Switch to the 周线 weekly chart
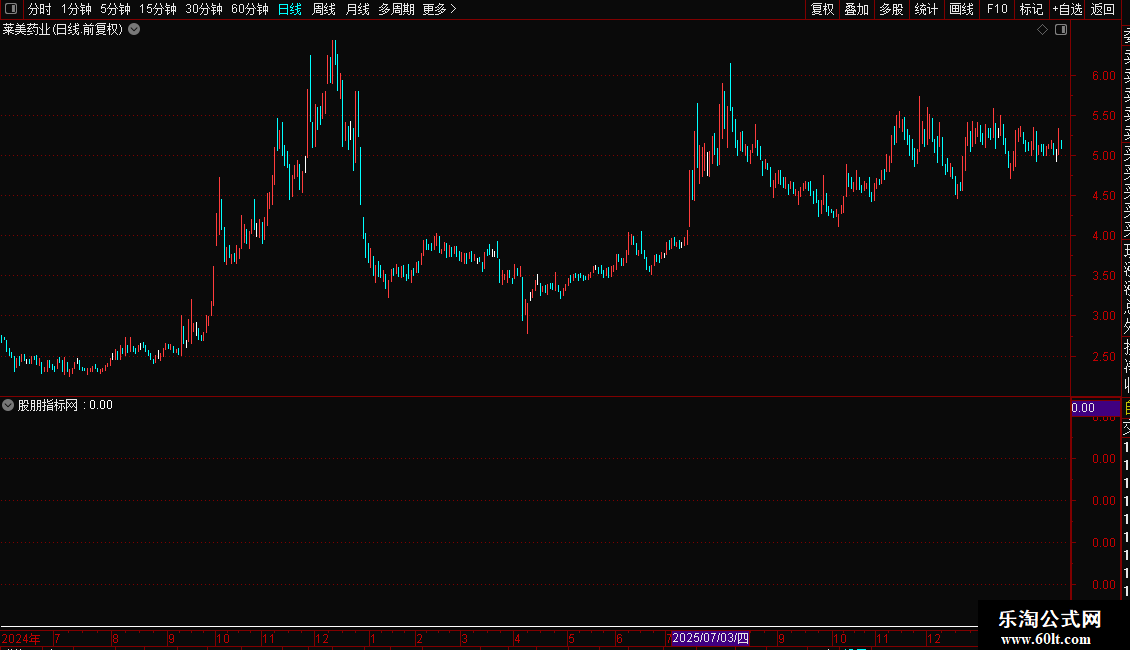This screenshot has height=650, width=1130. [x=324, y=9]
